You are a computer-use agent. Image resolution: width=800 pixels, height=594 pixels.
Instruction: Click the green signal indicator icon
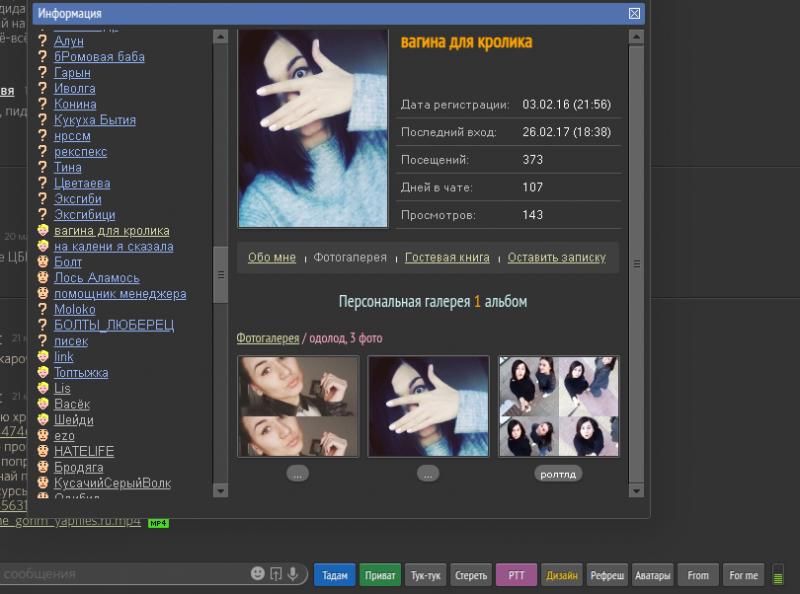coord(778,575)
